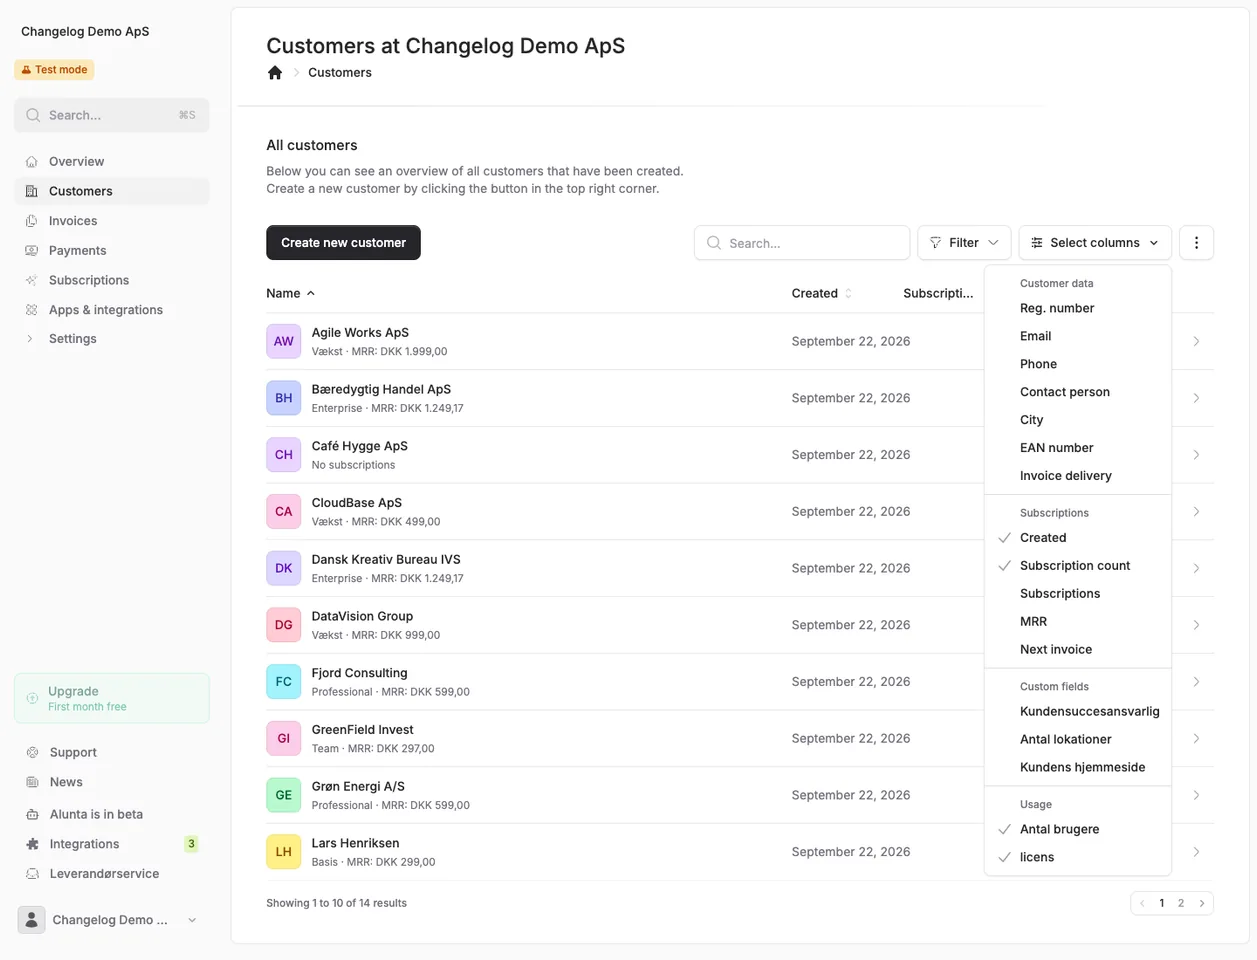This screenshot has width=1257, height=960.
Task: Expand the Settings sidebar section
Action: pos(112,339)
